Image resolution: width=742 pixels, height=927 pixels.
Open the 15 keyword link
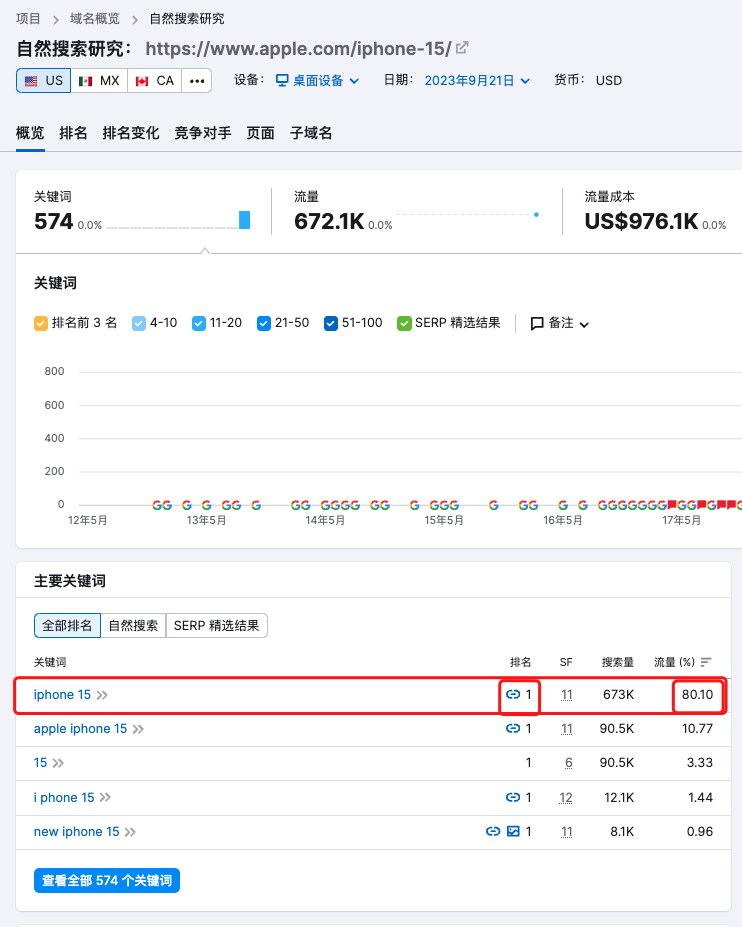point(40,763)
